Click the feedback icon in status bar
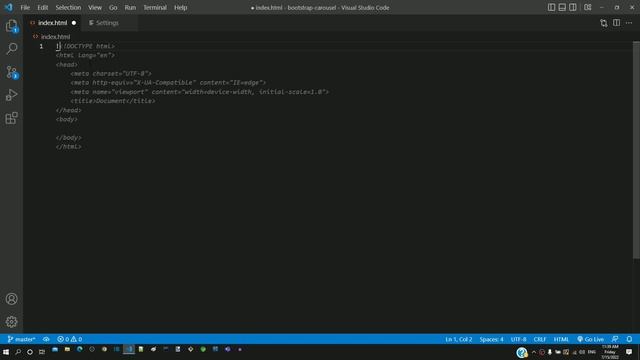 [615, 339]
